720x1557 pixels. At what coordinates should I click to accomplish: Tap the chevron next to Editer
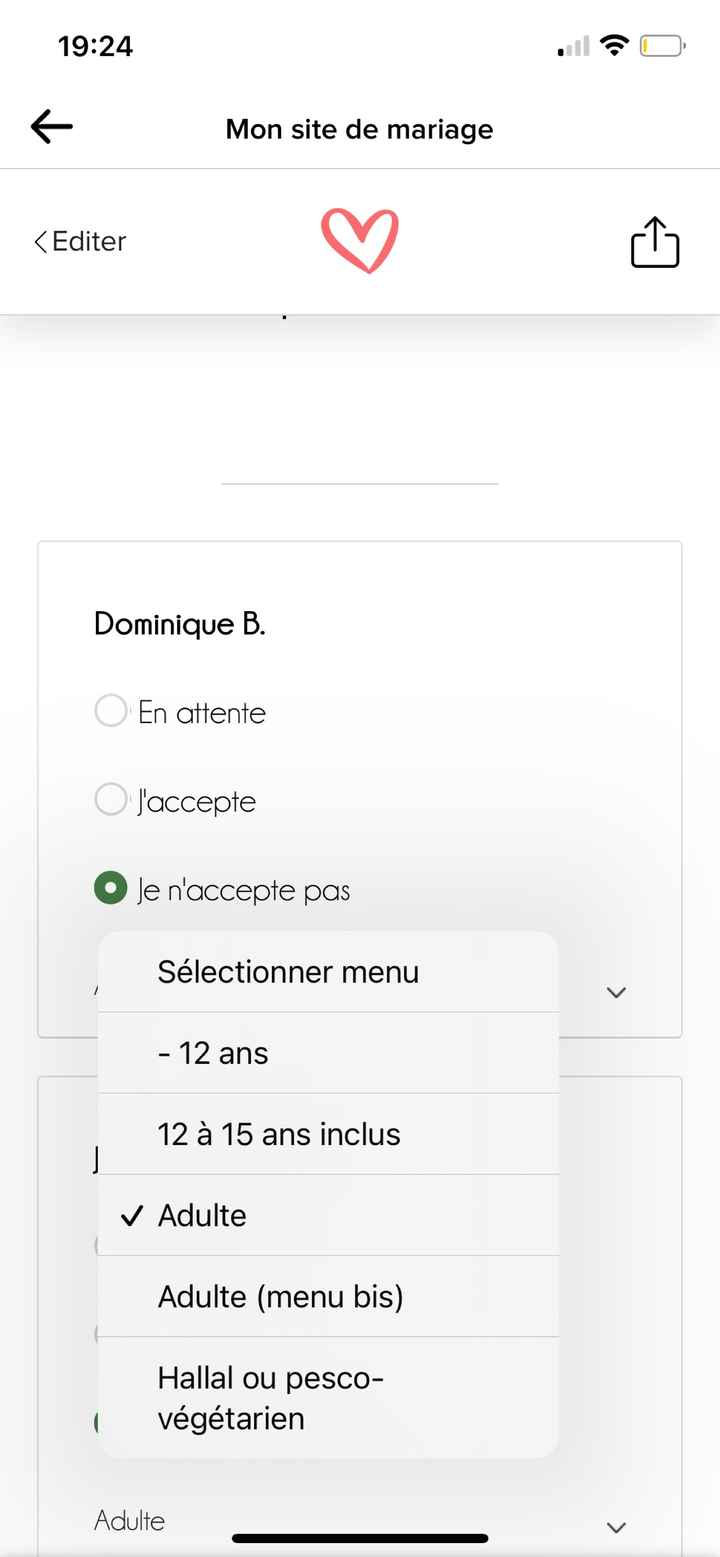(x=40, y=241)
